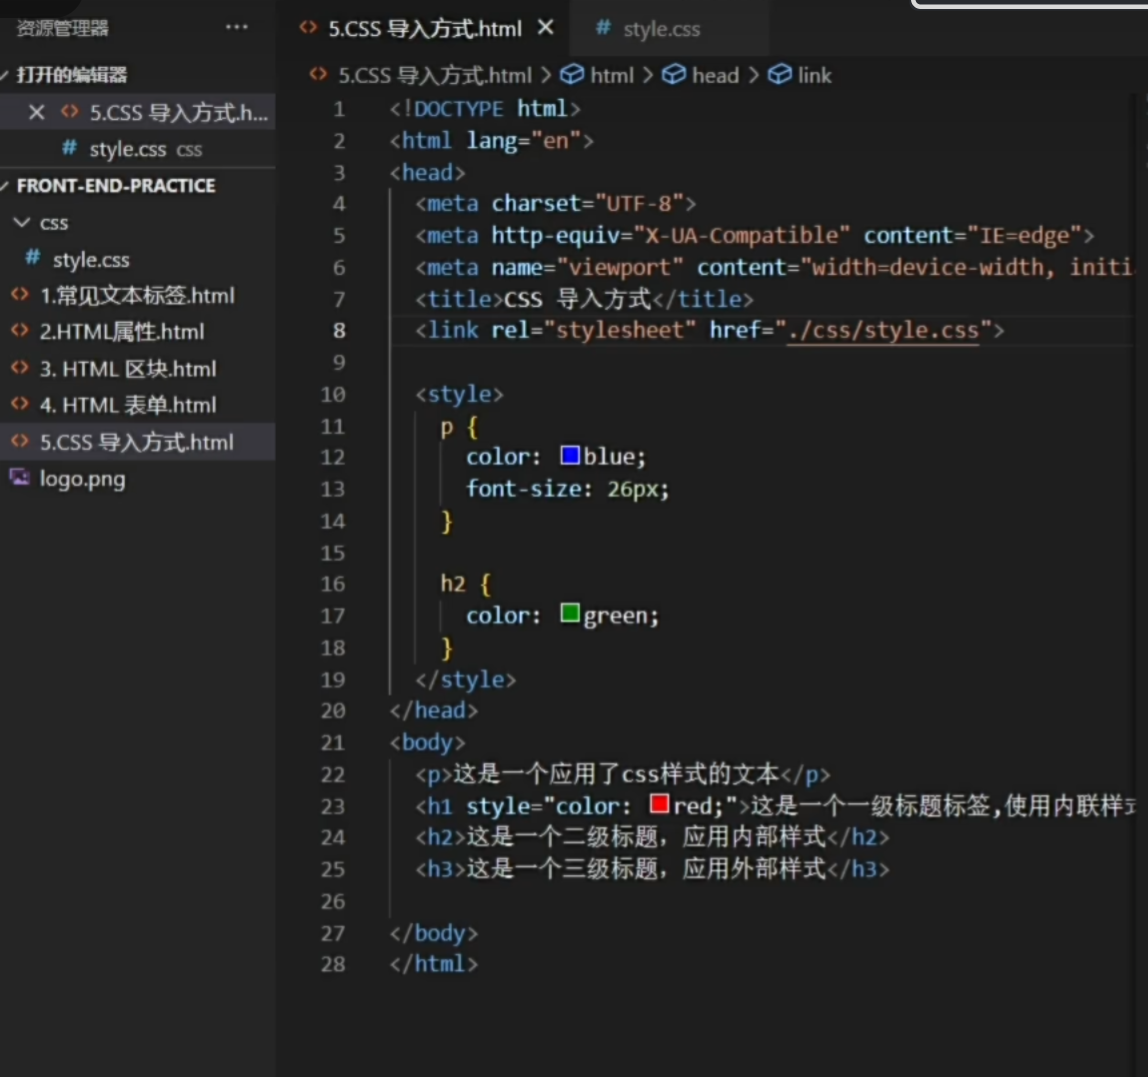
Task: Click the closing </style> tag
Action: (466, 680)
